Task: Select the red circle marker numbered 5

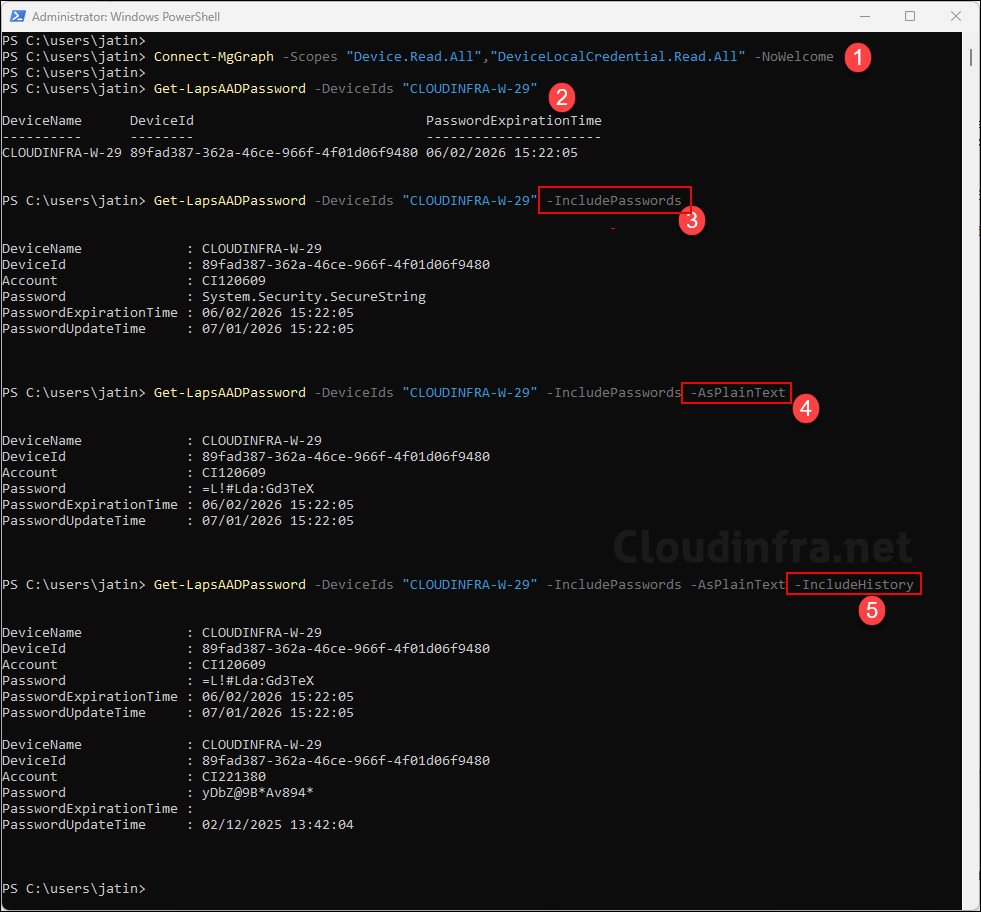Action: click(x=873, y=611)
